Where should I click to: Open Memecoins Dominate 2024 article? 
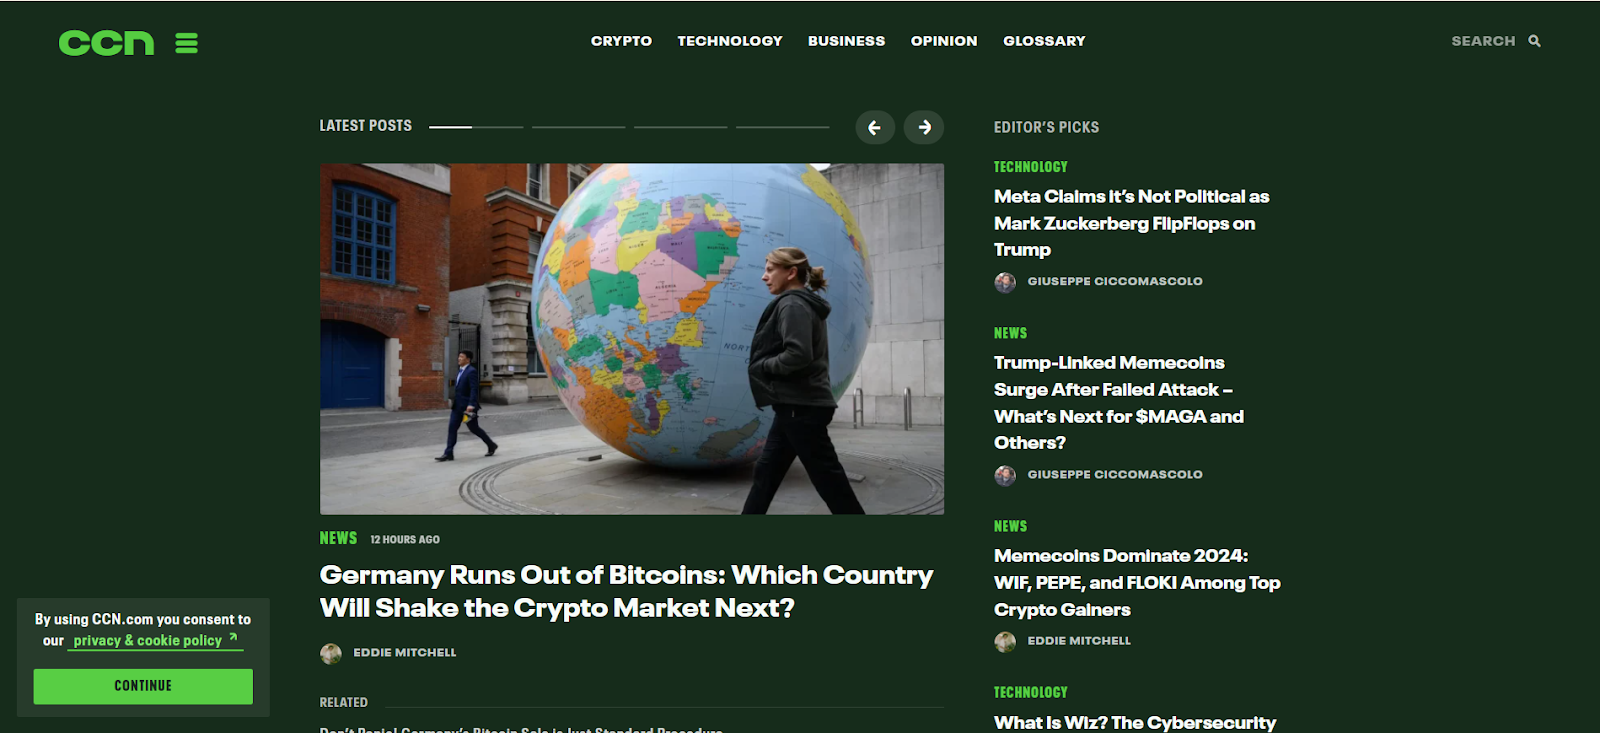(x=1137, y=582)
